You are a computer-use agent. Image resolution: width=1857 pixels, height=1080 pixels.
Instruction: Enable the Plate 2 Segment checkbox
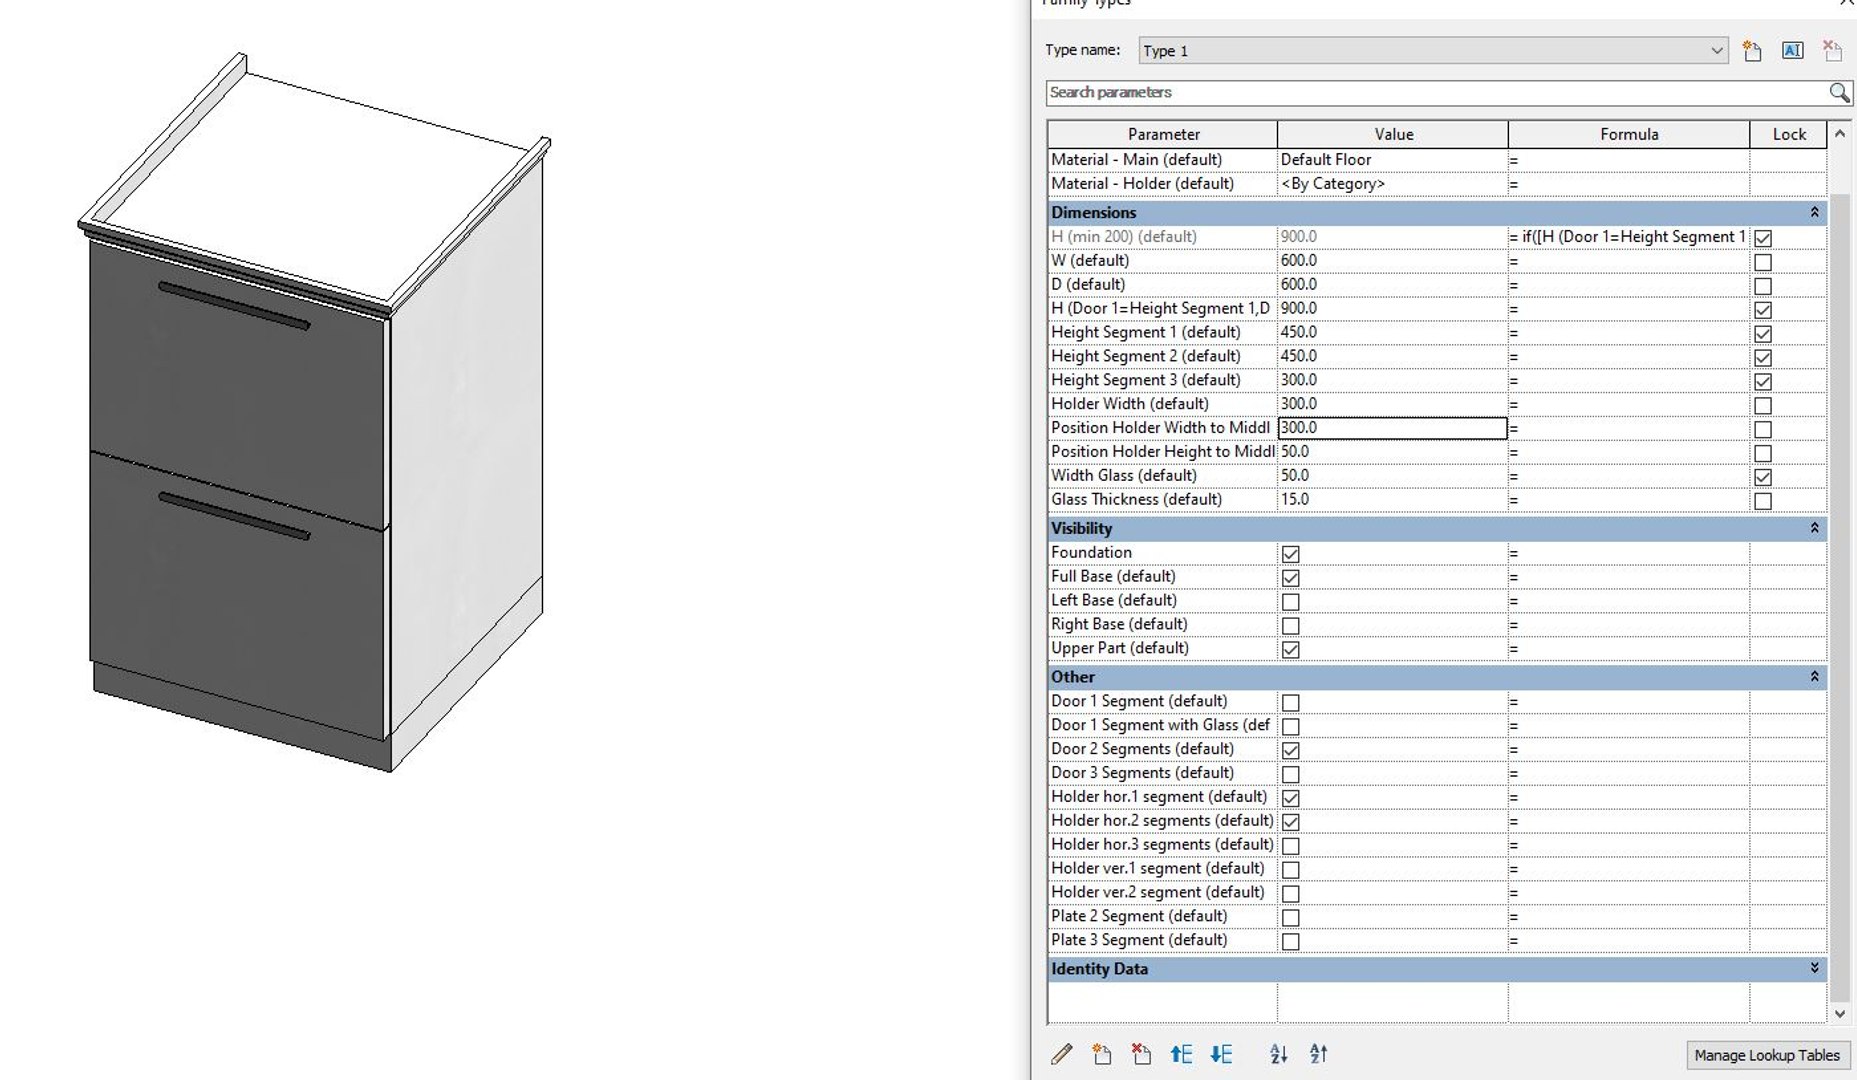point(1291,918)
